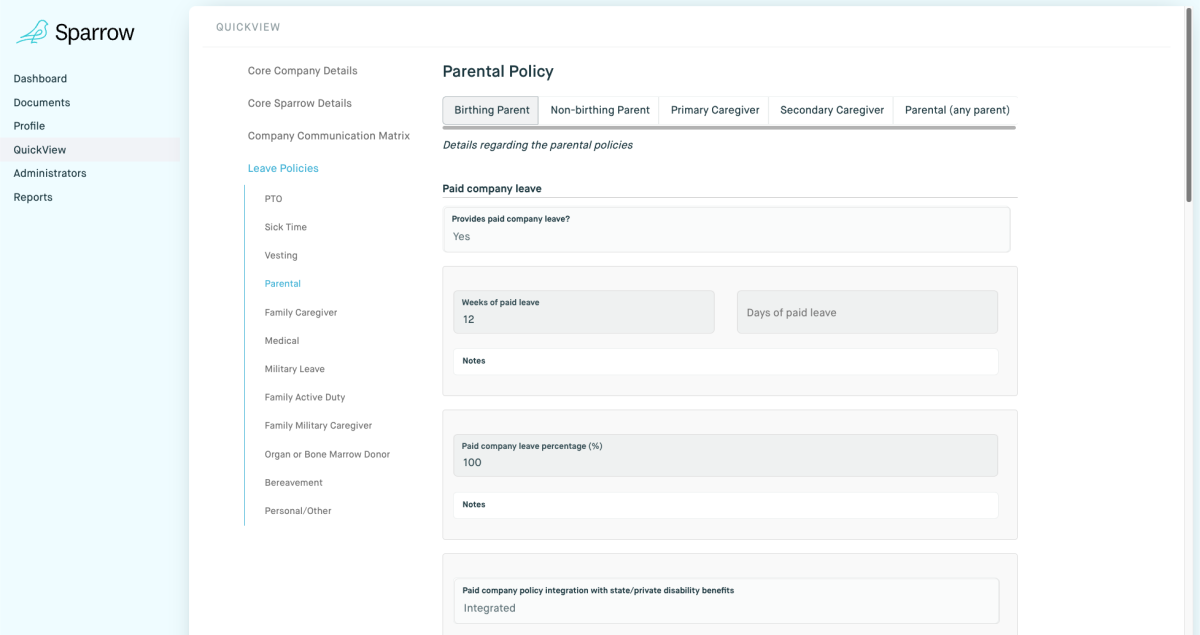Open Company Communication Matrix

pos(329,136)
